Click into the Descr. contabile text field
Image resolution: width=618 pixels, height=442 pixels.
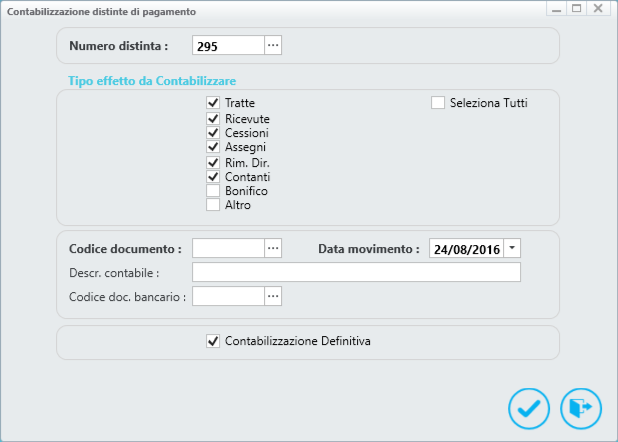356,272
